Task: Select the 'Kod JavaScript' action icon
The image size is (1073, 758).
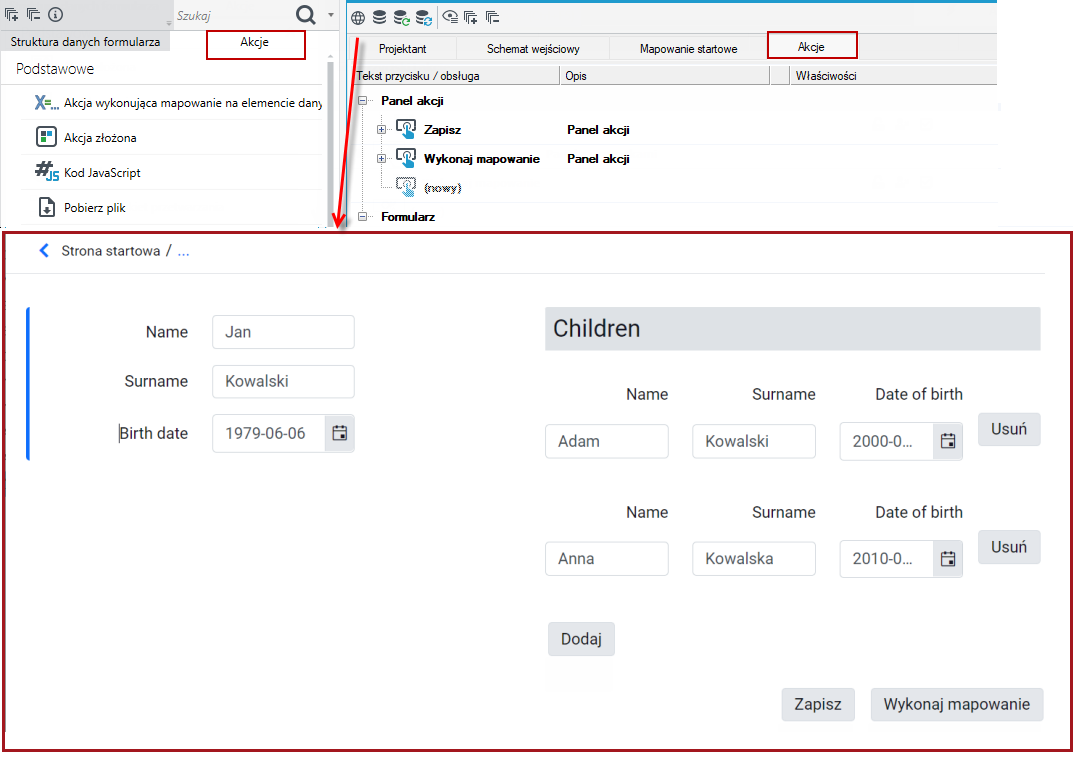Action: (47, 171)
